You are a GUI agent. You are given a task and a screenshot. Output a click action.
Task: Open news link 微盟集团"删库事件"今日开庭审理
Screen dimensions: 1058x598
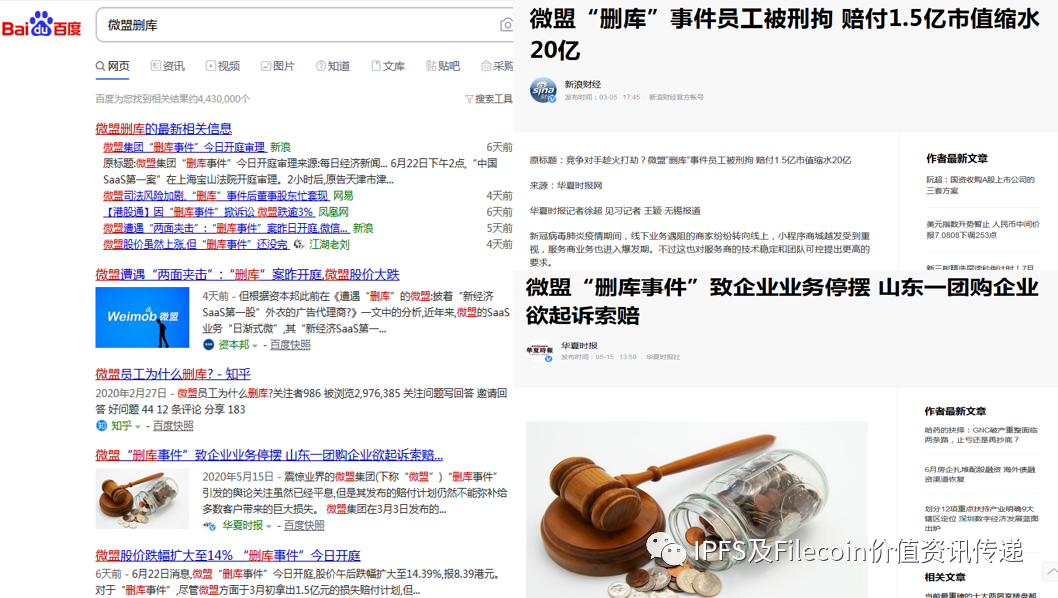[184, 147]
